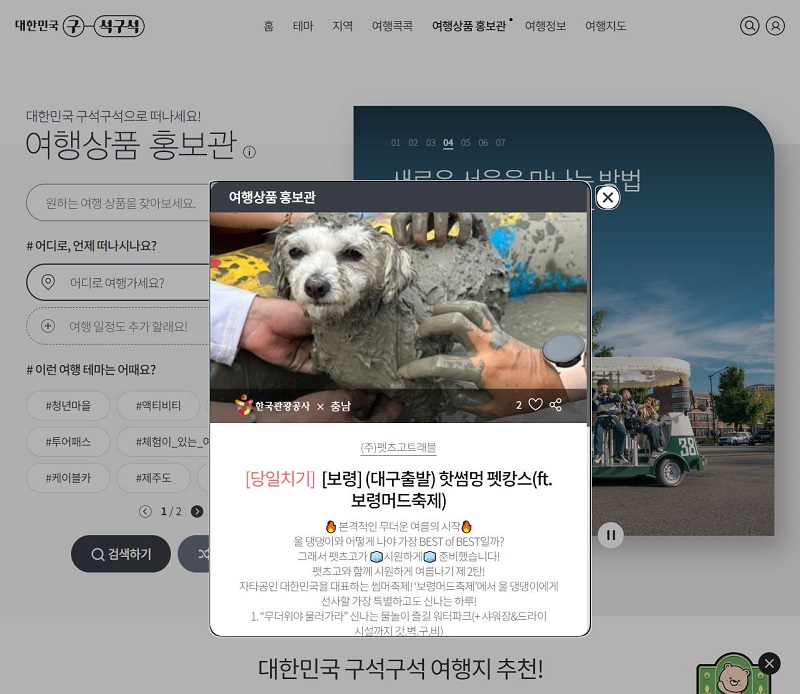
Task: Click the travel product search input field
Action: click(118, 203)
